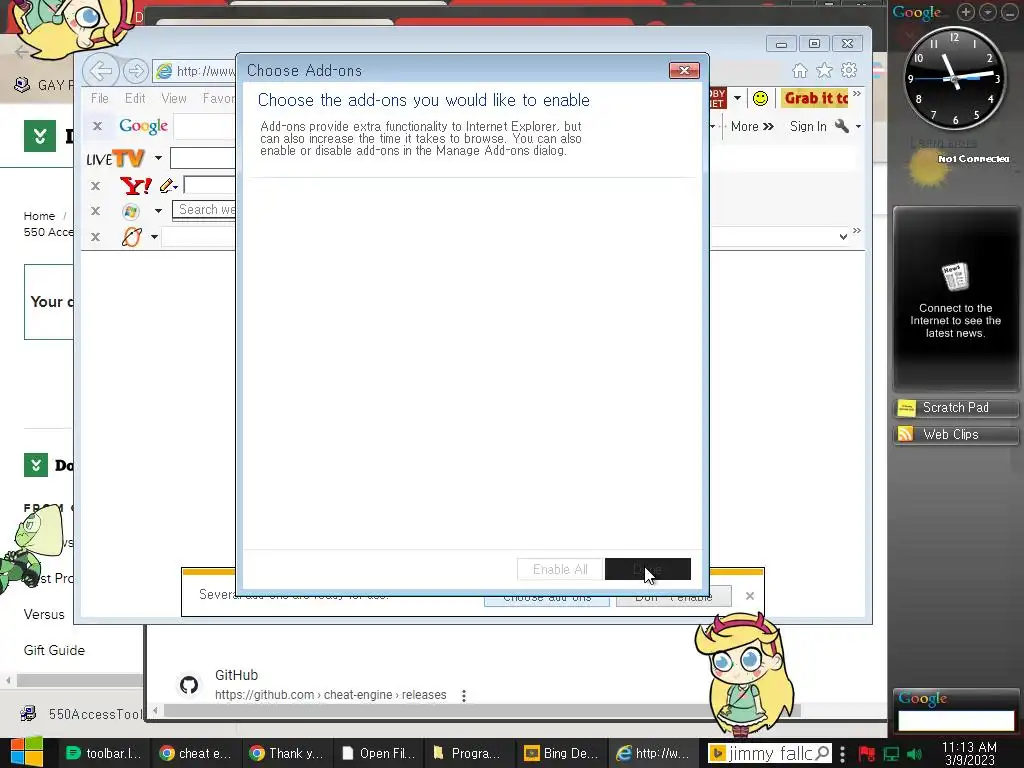Click the Google toolbar wrench icon
Screen dimensions: 1024x768
coord(842,126)
